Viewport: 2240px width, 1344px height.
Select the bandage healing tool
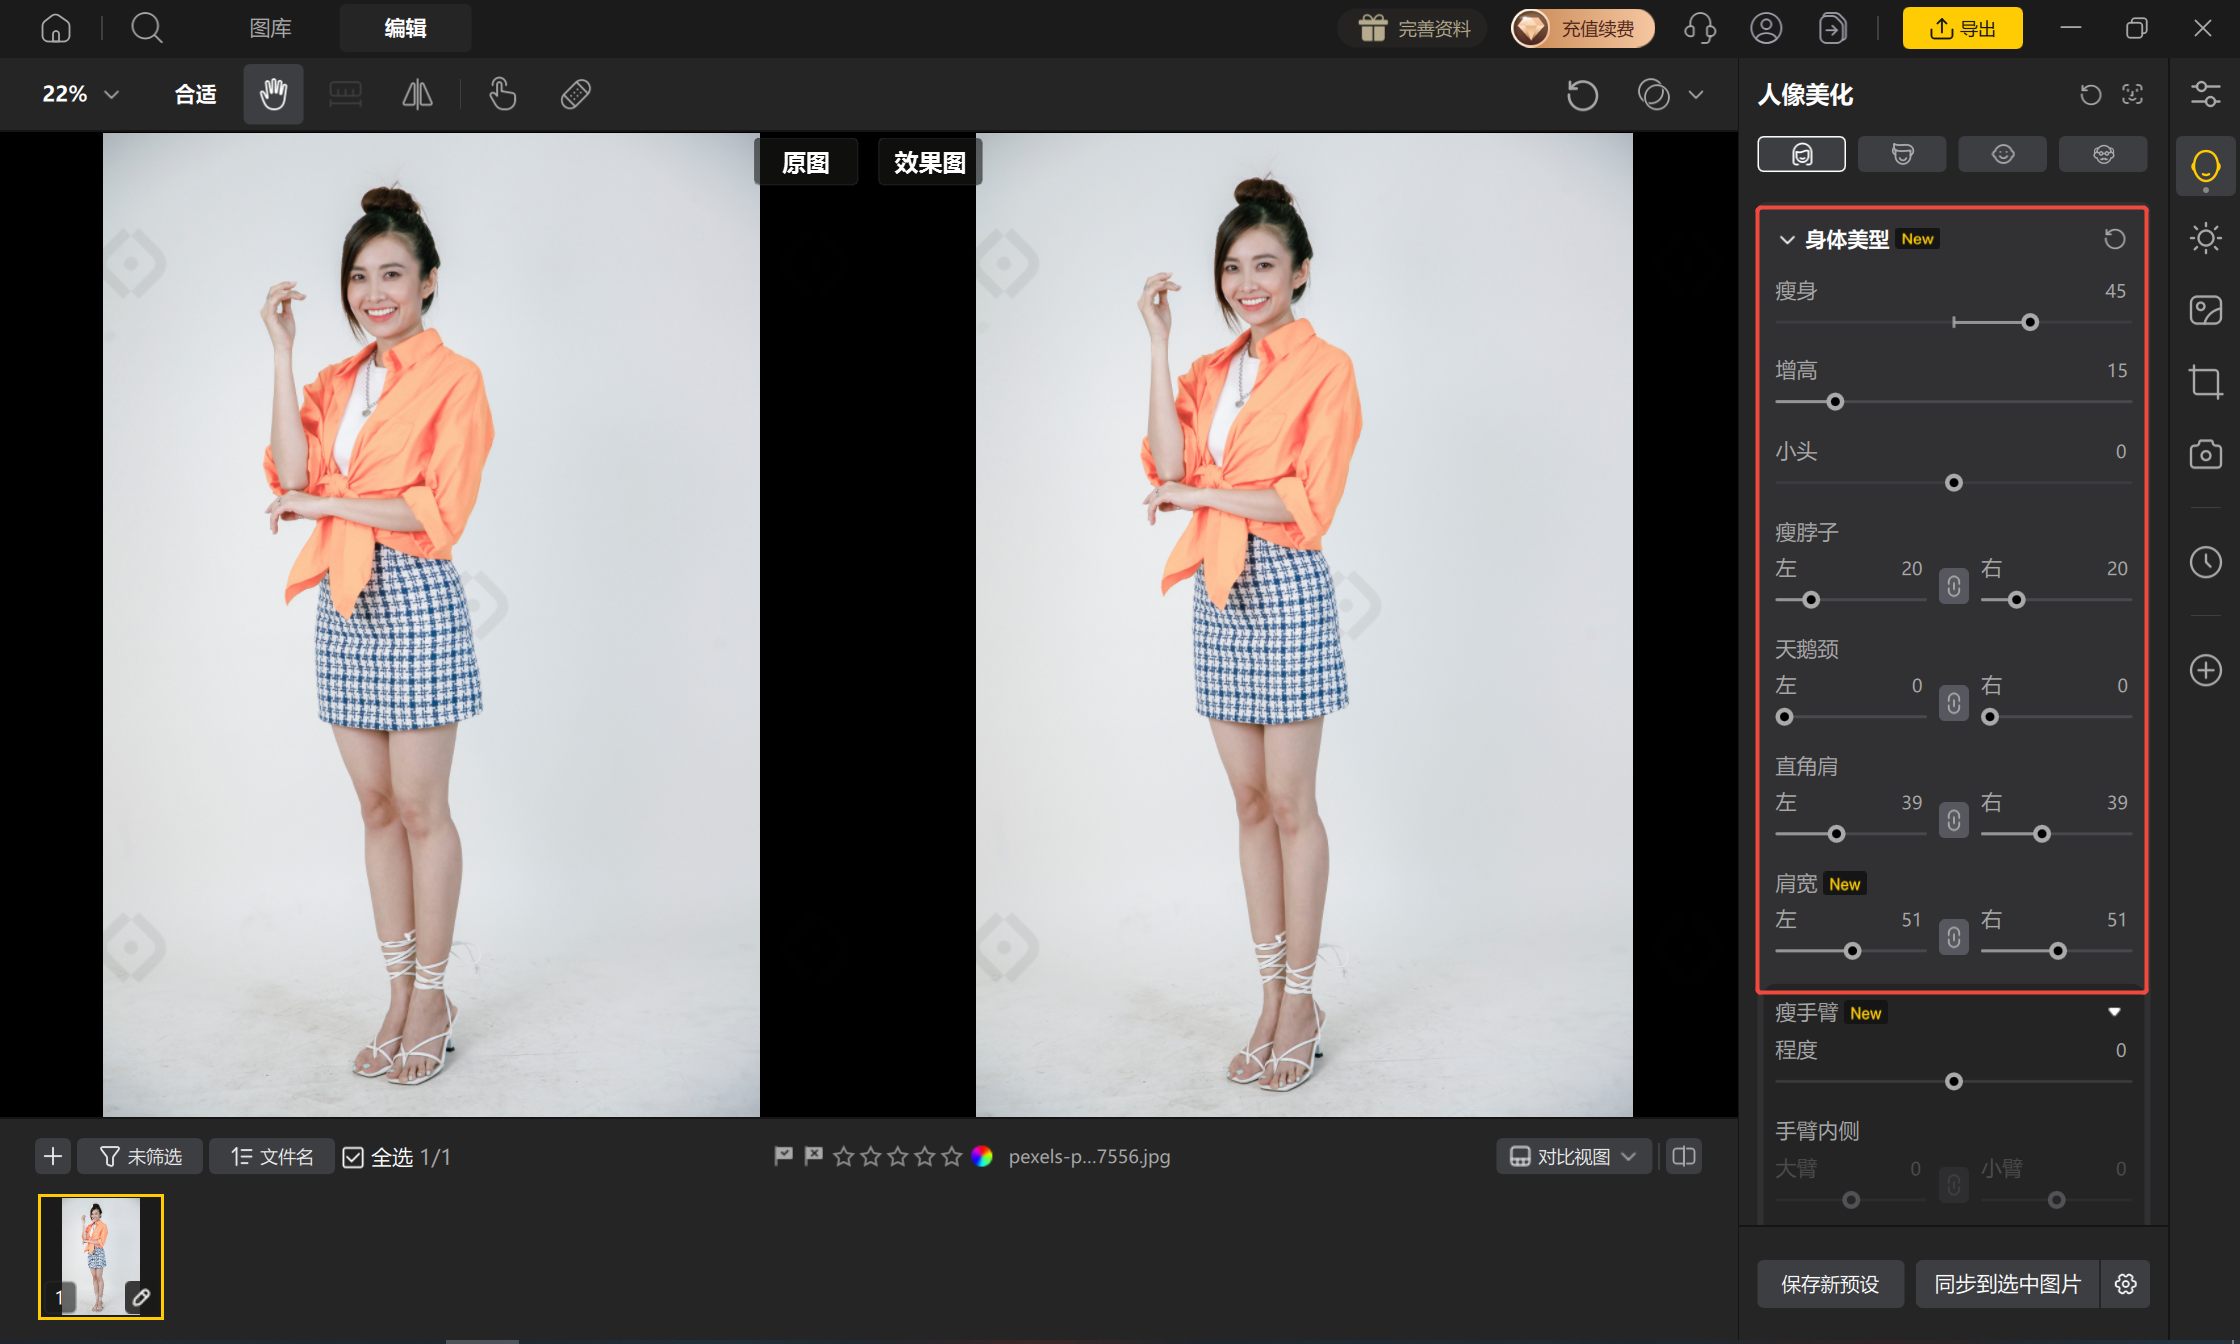(576, 94)
